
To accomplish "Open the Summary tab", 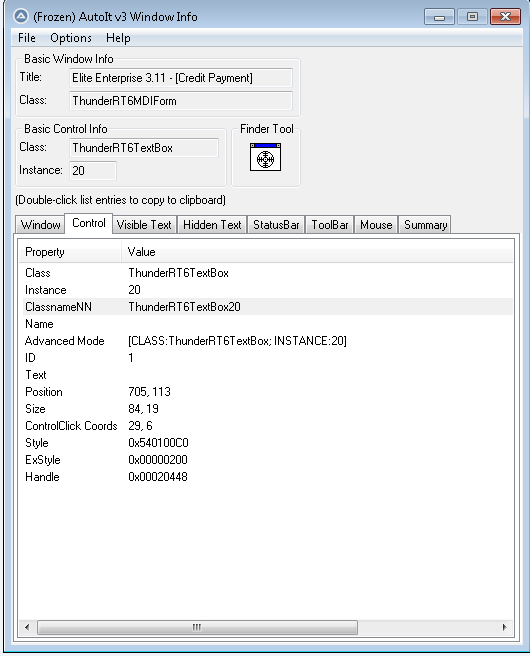I will point(425,225).
